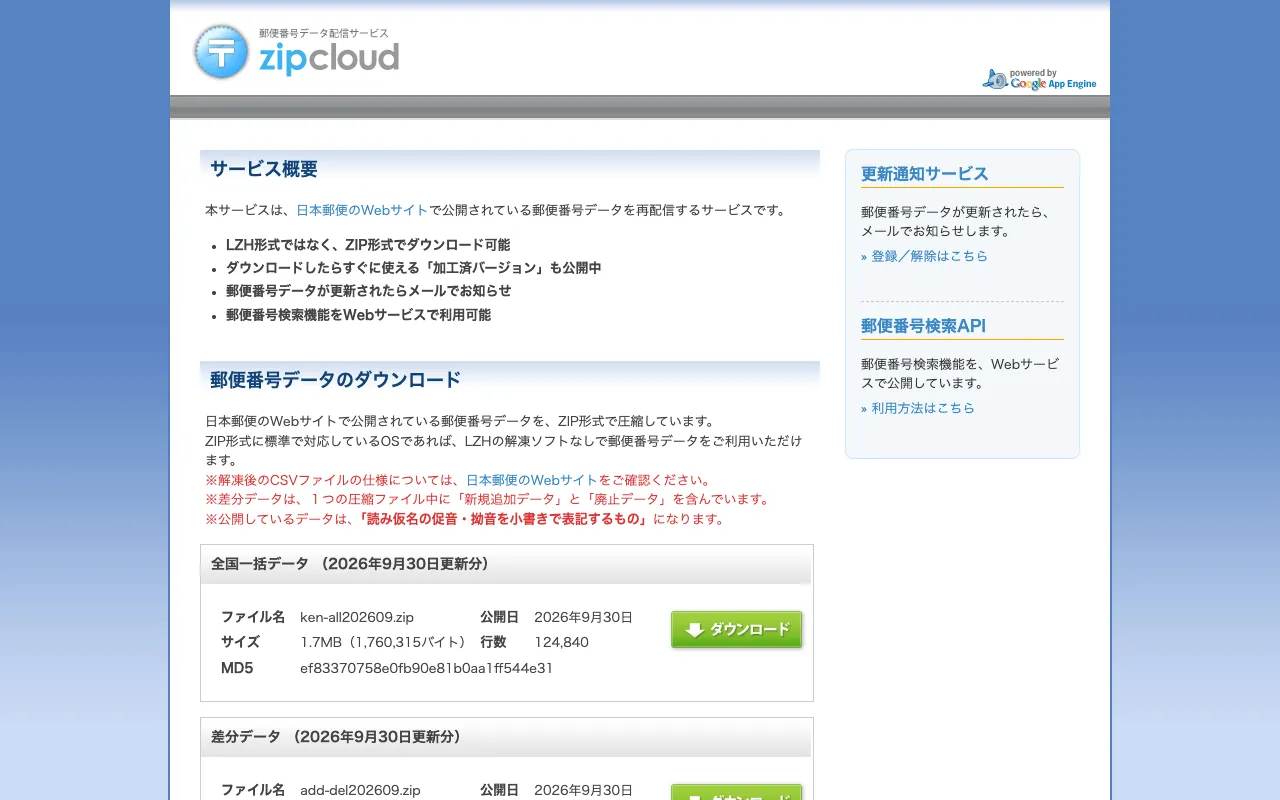Select row count value 124,840
The height and width of the screenshot is (800, 1280).
[561, 642]
